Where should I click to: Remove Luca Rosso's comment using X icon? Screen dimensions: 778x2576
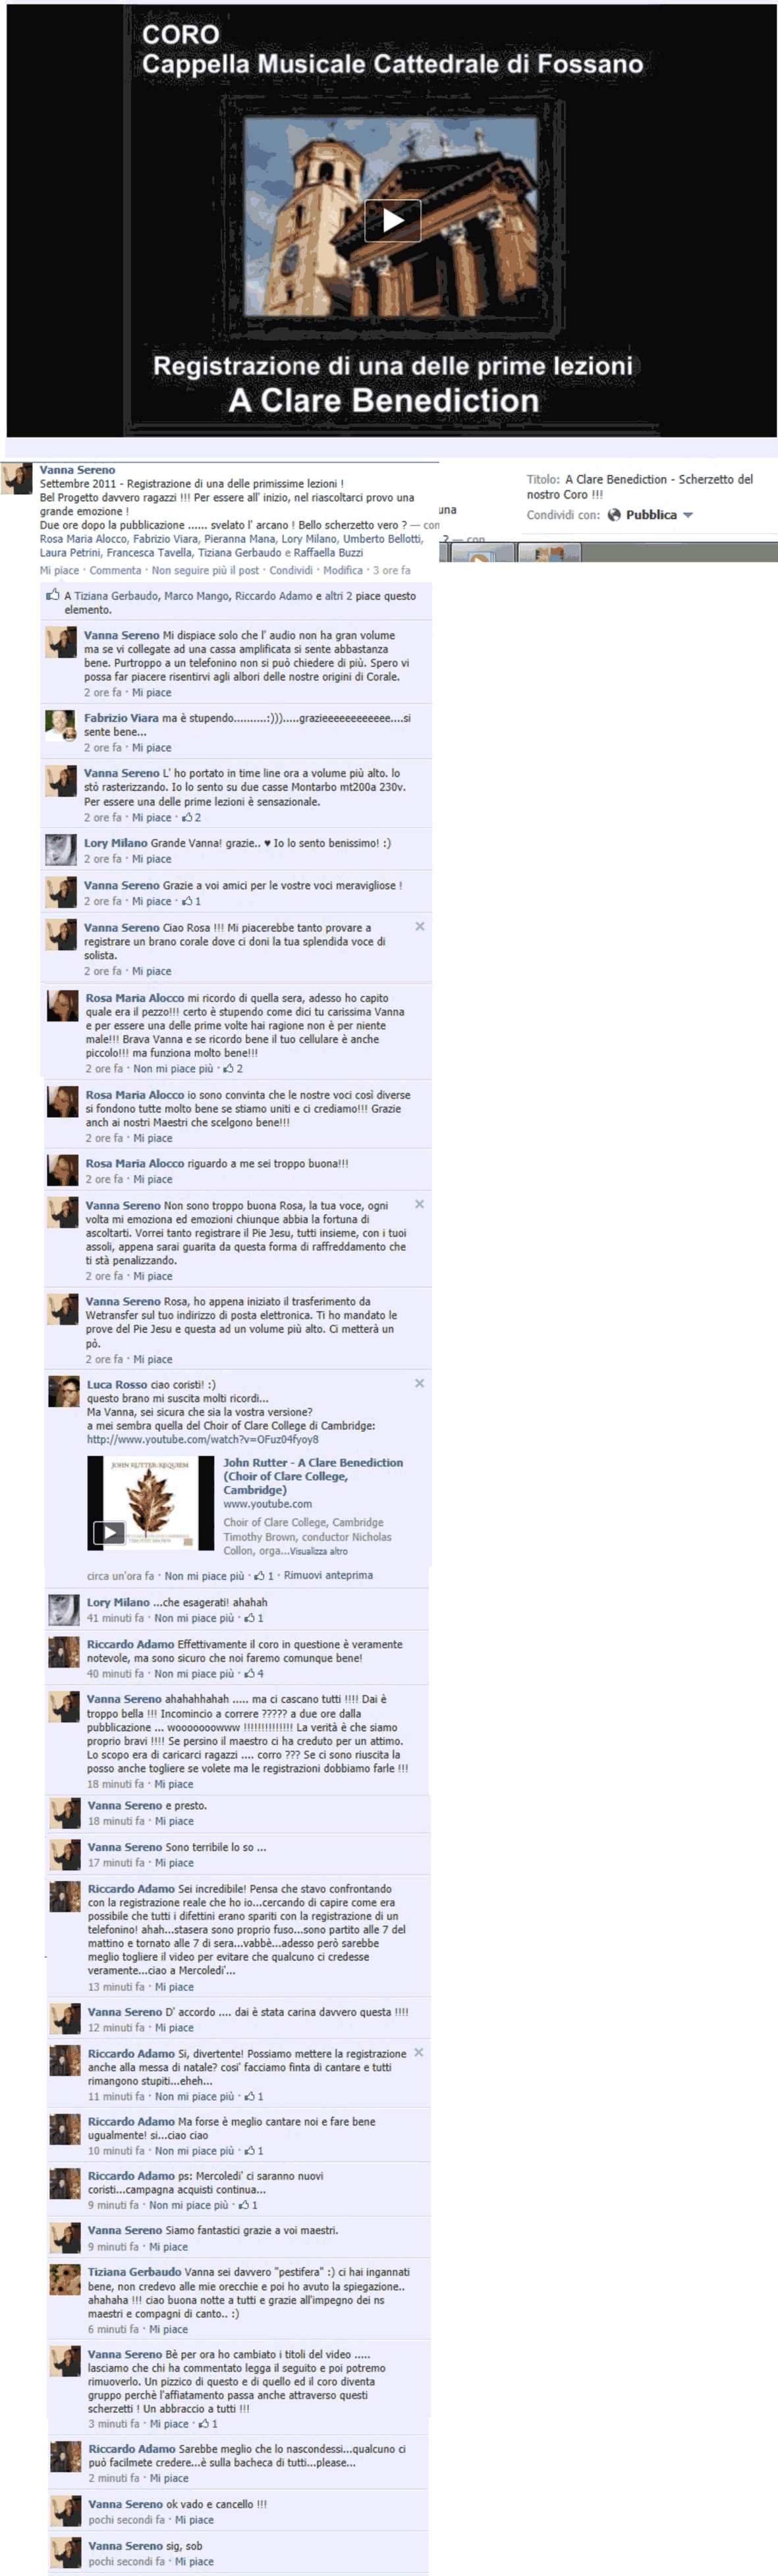420,1383
